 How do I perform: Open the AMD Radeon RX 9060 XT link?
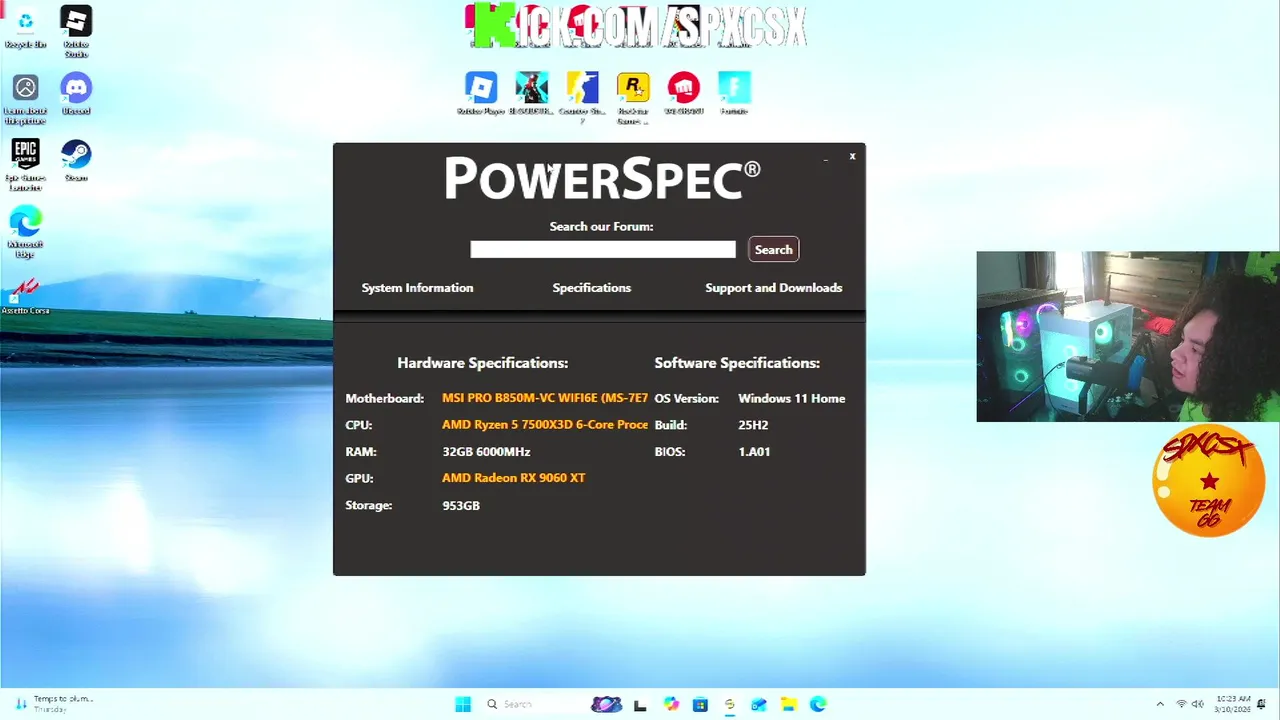513,478
